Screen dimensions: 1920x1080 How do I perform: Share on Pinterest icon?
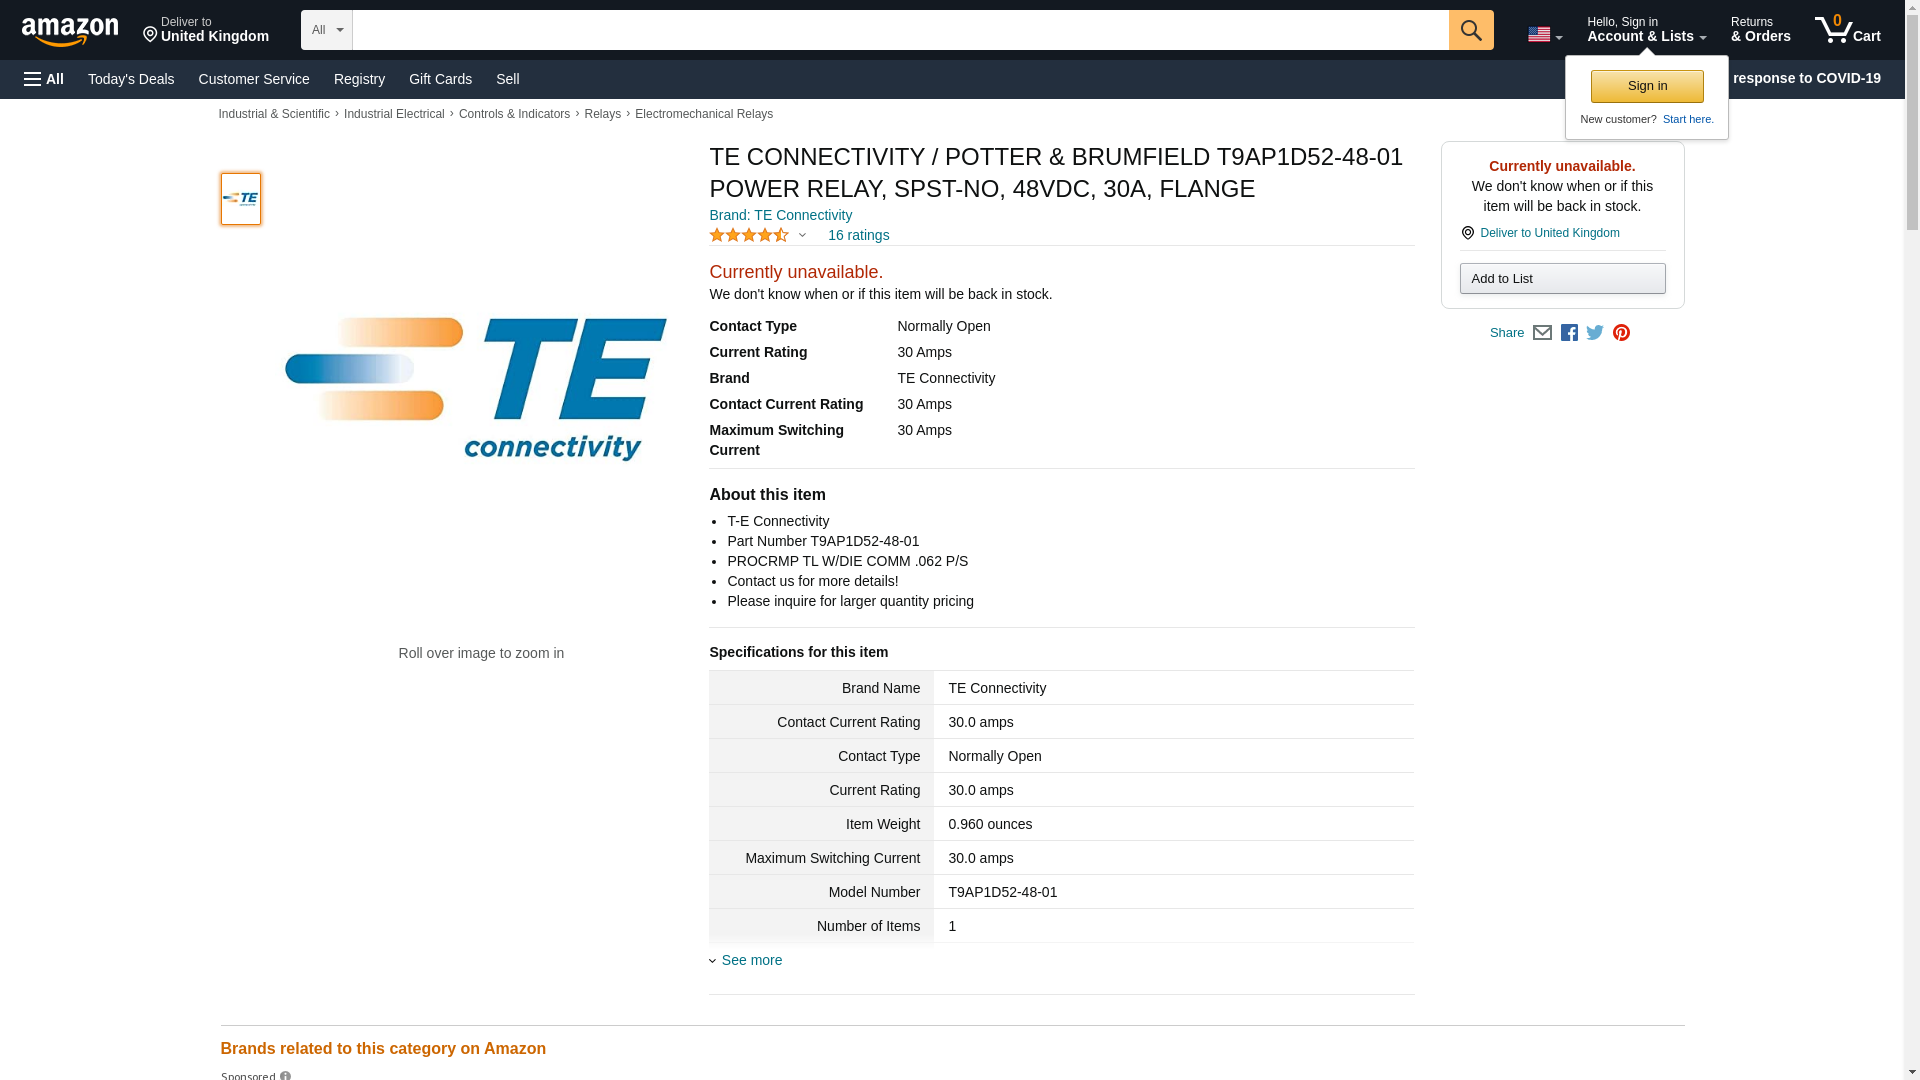pos(1621,333)
